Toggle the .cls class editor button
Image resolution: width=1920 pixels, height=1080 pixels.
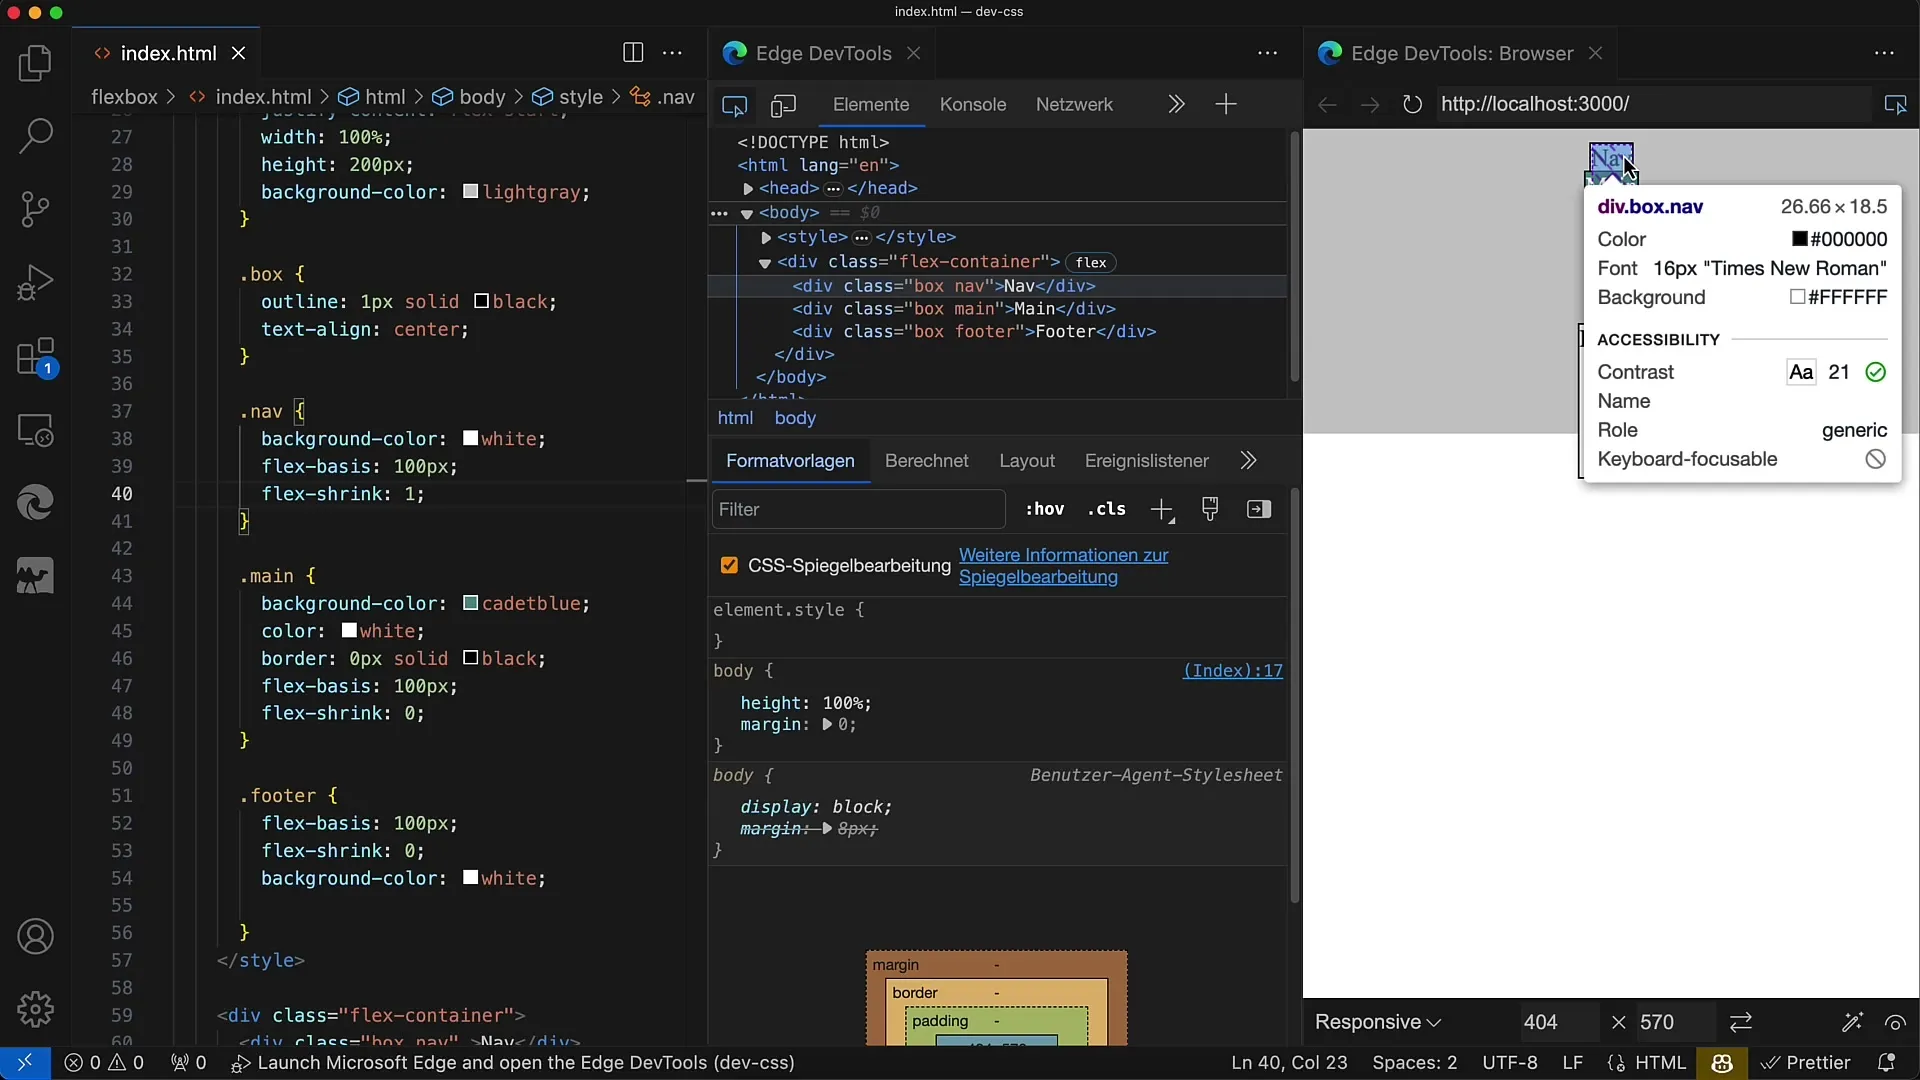pyautogui.click(x=1106, y=509)
